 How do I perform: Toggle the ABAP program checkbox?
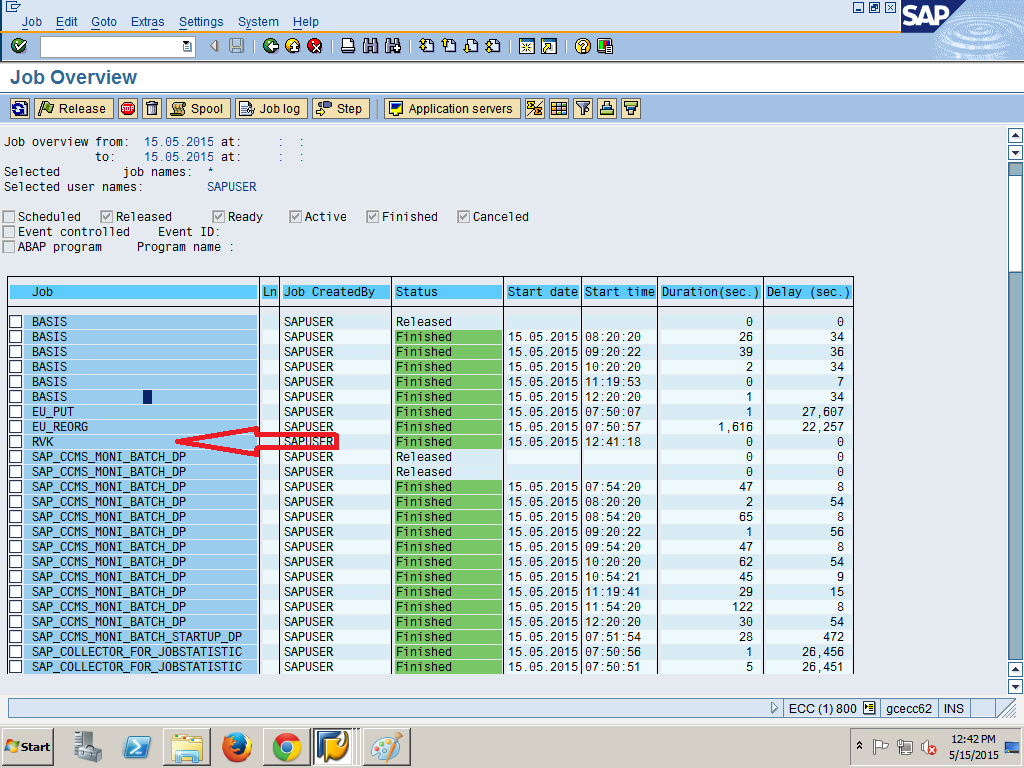pos(9,247)
